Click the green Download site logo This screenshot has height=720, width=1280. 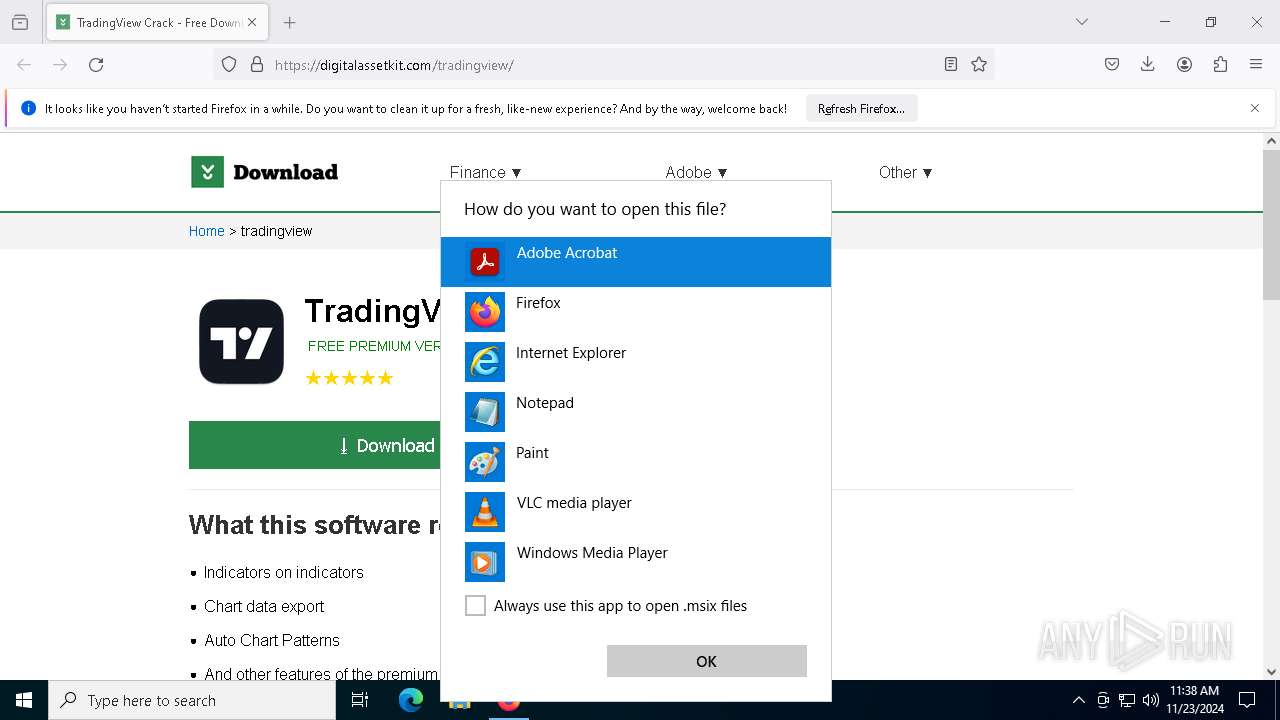[x=265, y=172]
